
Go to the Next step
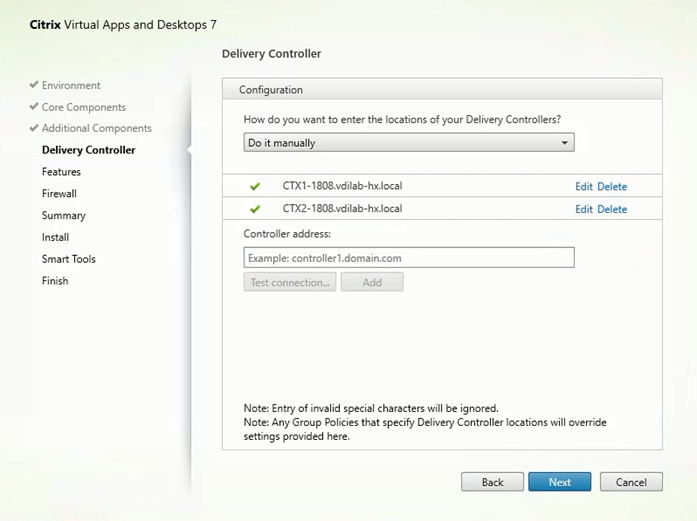560,482
